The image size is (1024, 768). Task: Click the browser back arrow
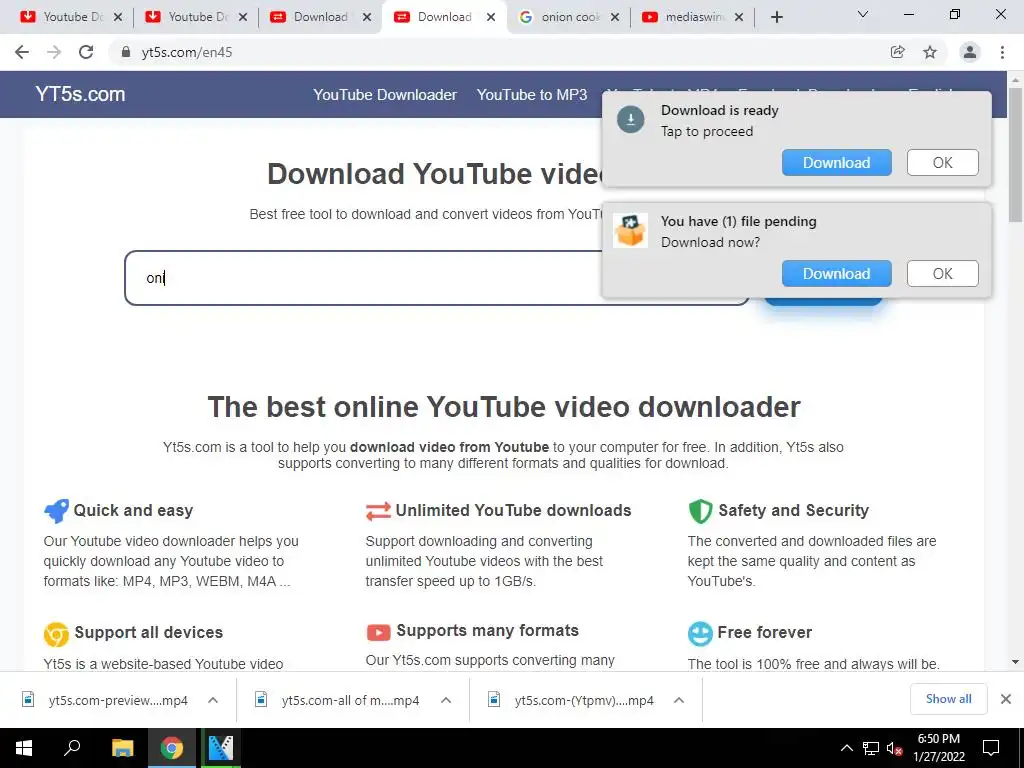tap(22, 52)
